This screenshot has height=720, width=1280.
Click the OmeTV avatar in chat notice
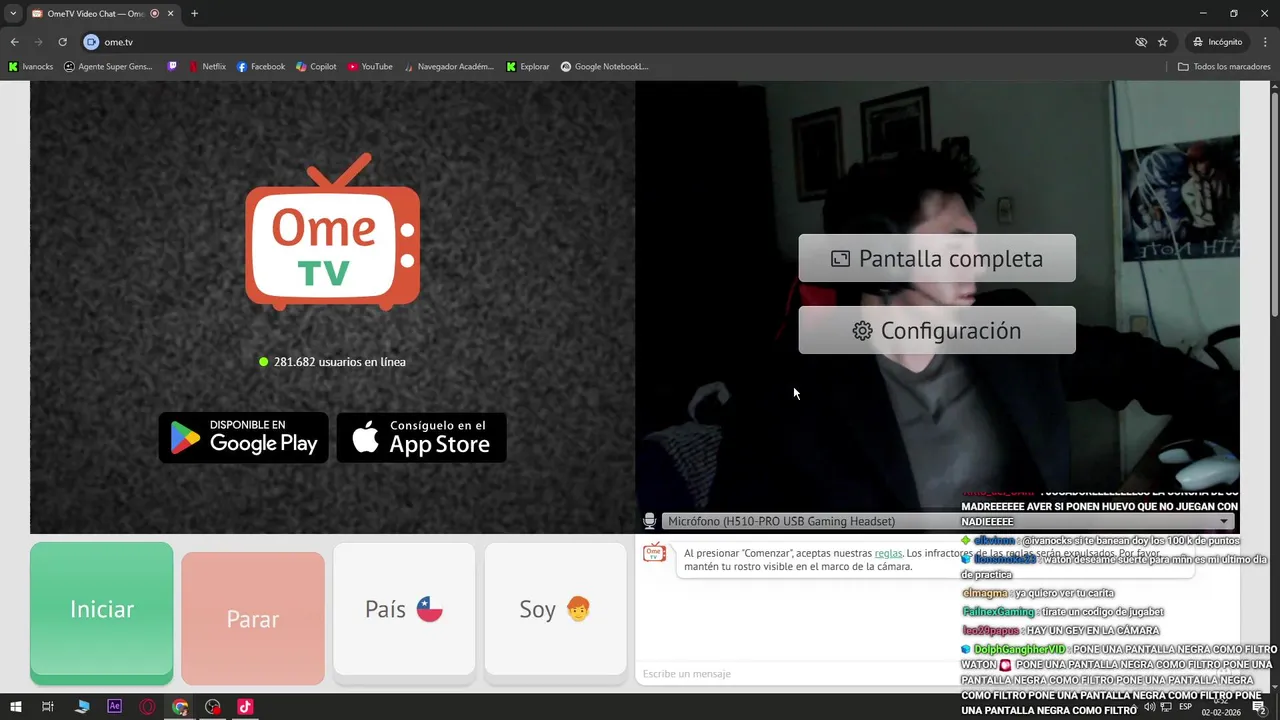pos(654,553)
